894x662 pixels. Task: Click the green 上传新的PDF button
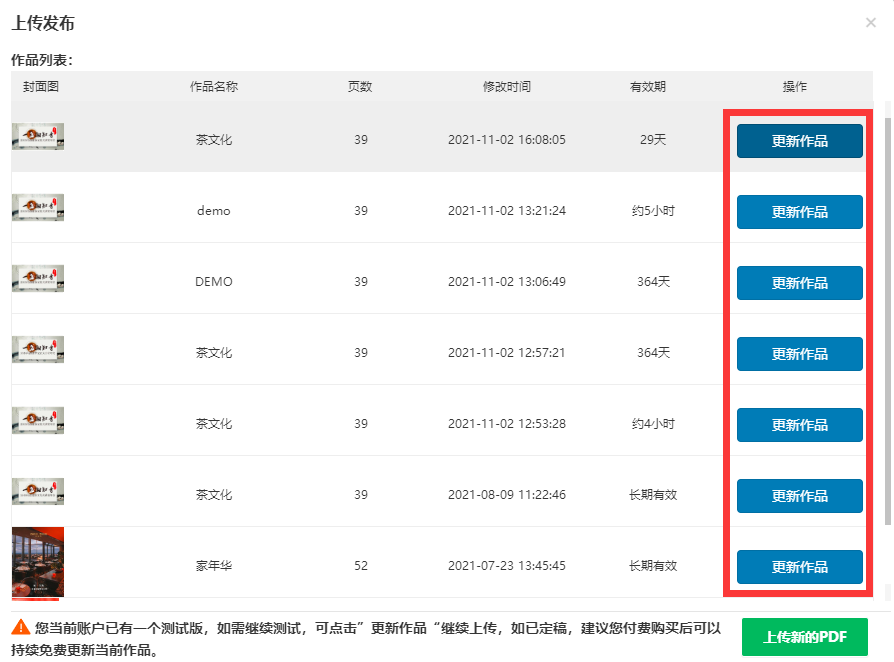point(805,637)
